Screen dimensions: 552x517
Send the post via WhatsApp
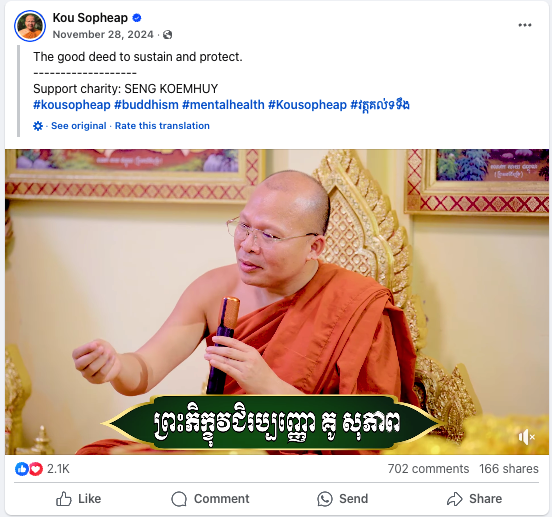[x=343, y=499]
